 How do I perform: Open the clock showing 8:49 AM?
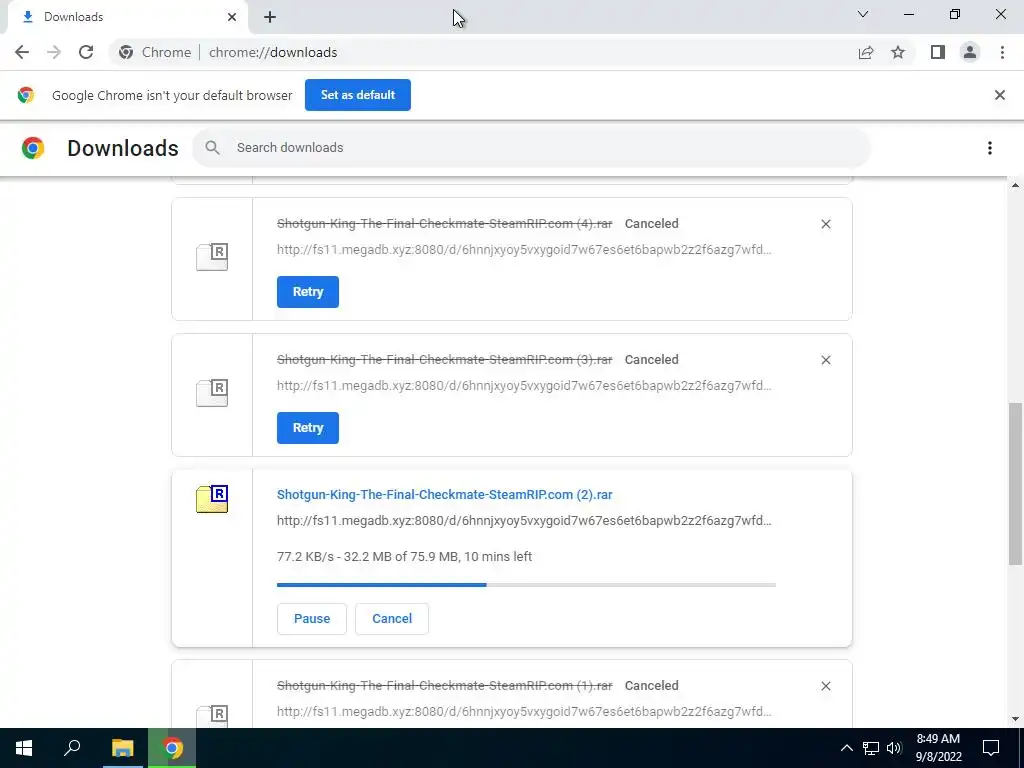[x=938, y=748]
